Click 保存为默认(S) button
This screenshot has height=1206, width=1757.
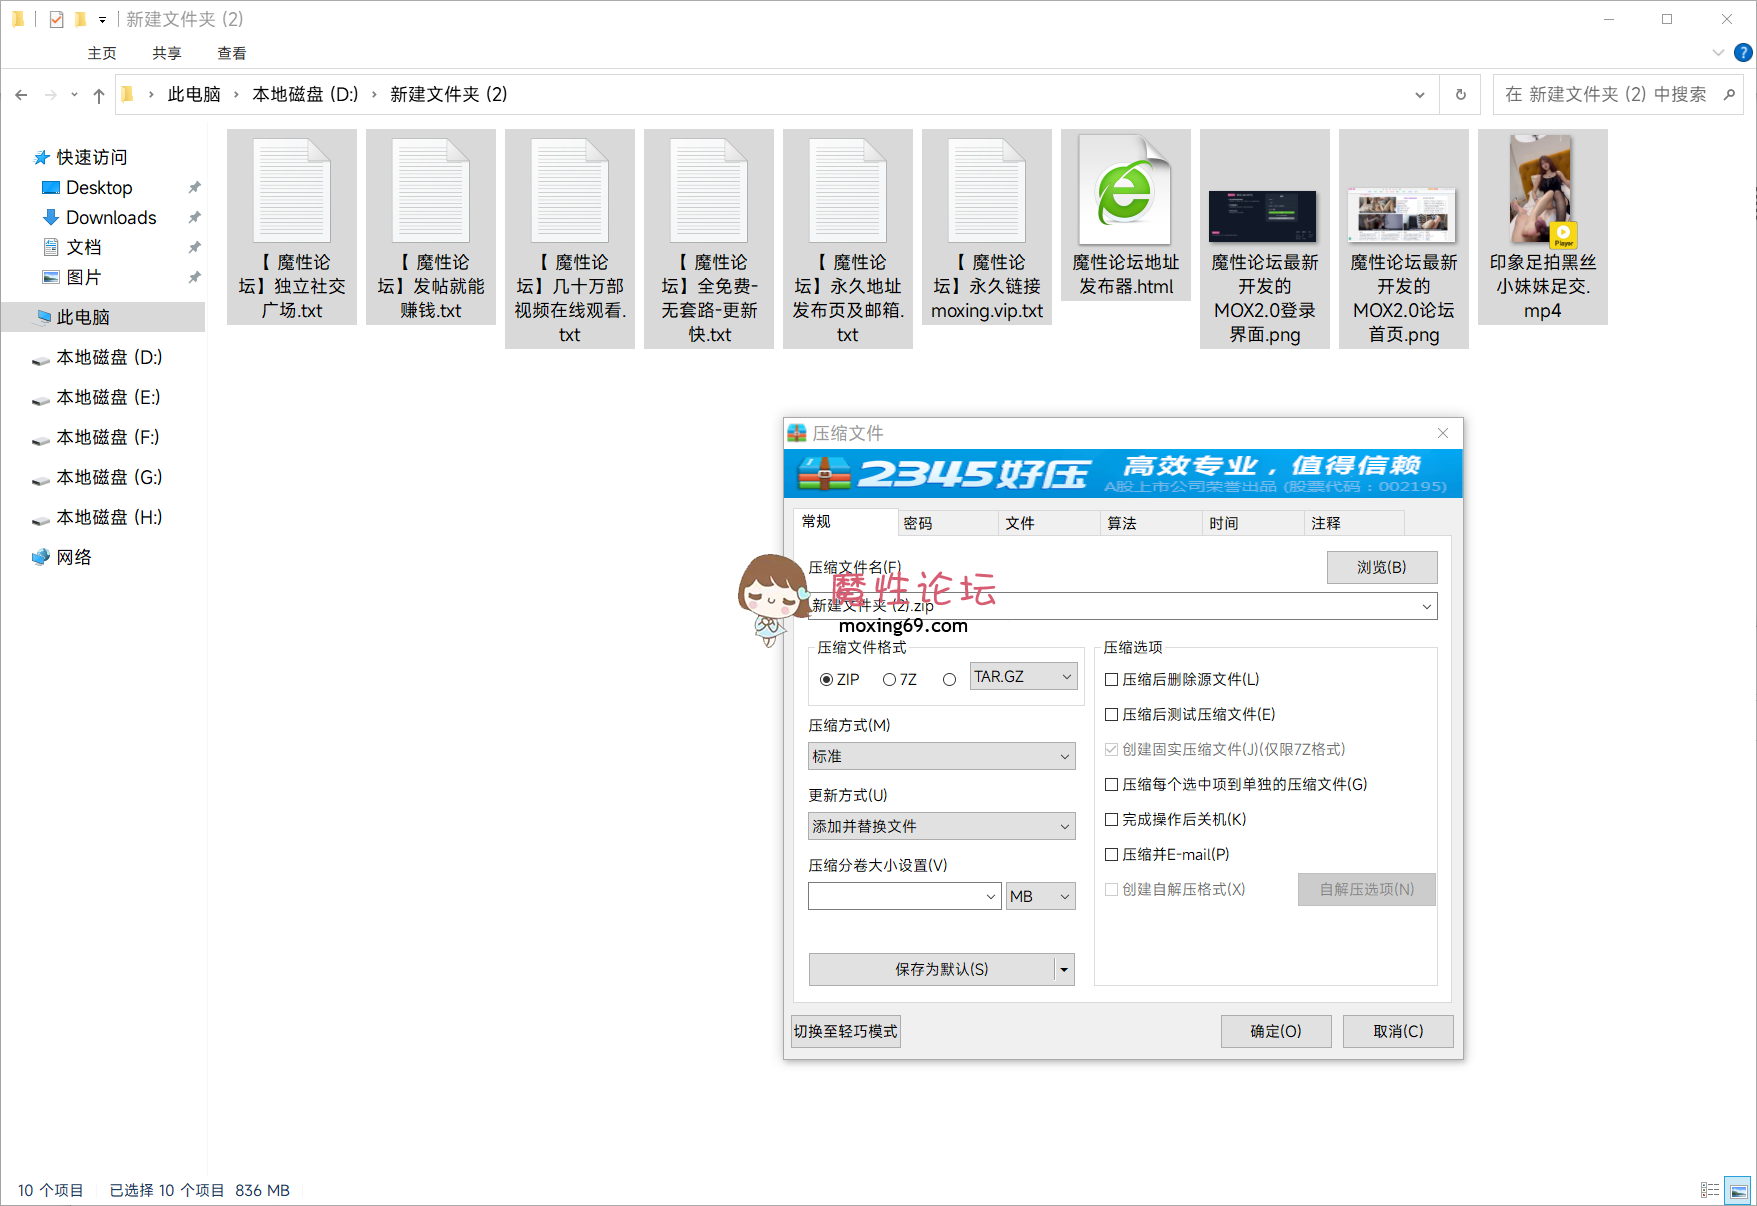[x=932, y=969]
